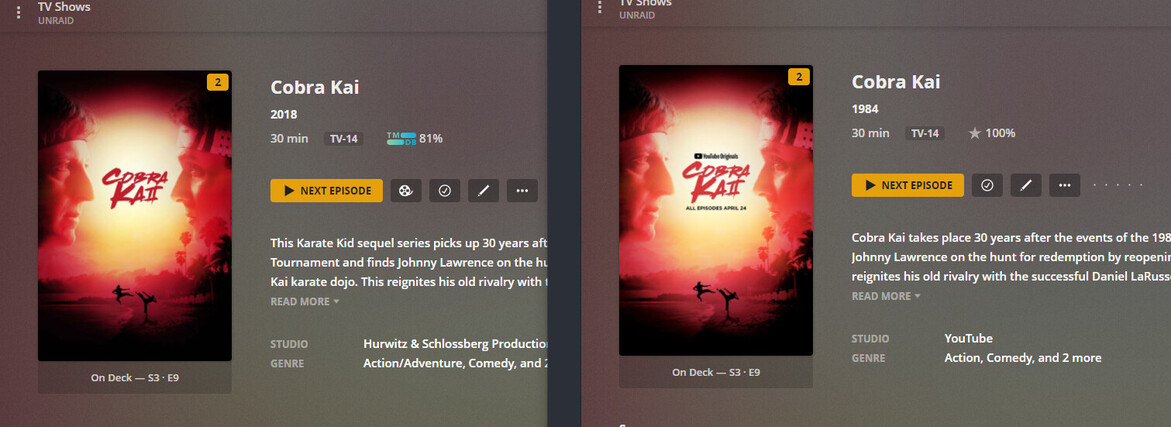Screen dimensions: 1171x427
Task: Edit metadata with right pencil icon
Action: tap(1026, 185)
